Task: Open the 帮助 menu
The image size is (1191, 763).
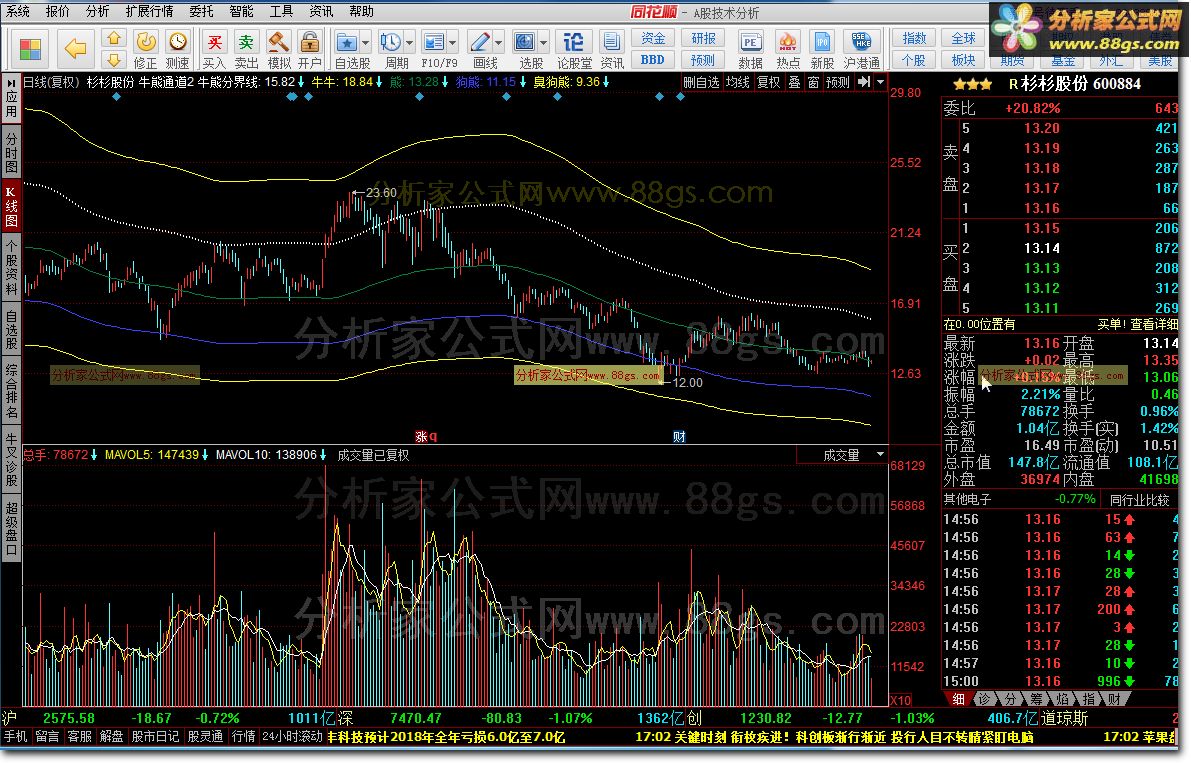Action: (x=362, y=11)
